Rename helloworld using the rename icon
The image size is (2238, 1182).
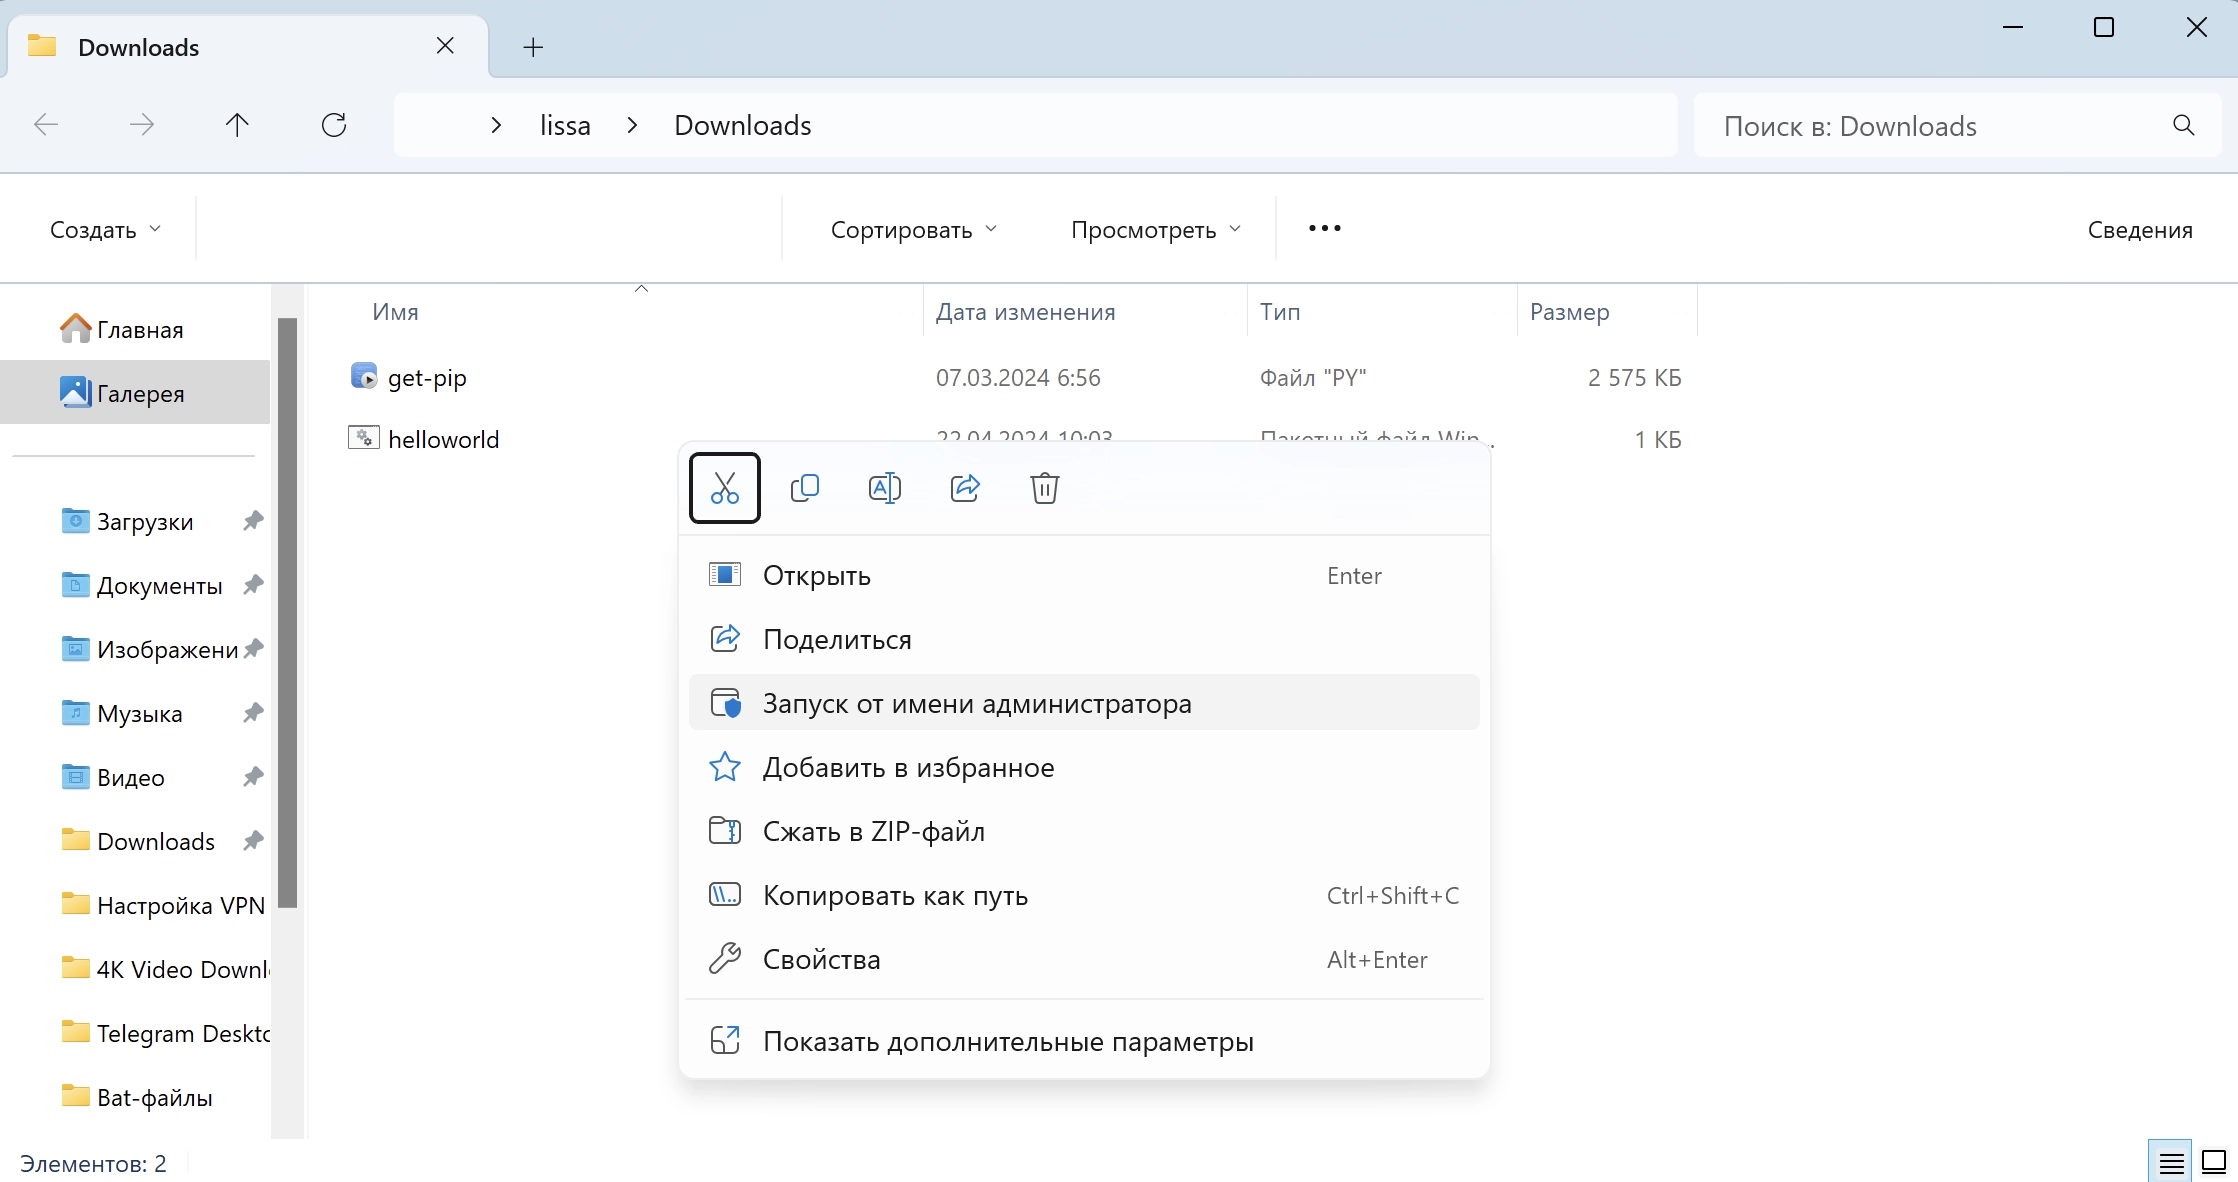885,488
